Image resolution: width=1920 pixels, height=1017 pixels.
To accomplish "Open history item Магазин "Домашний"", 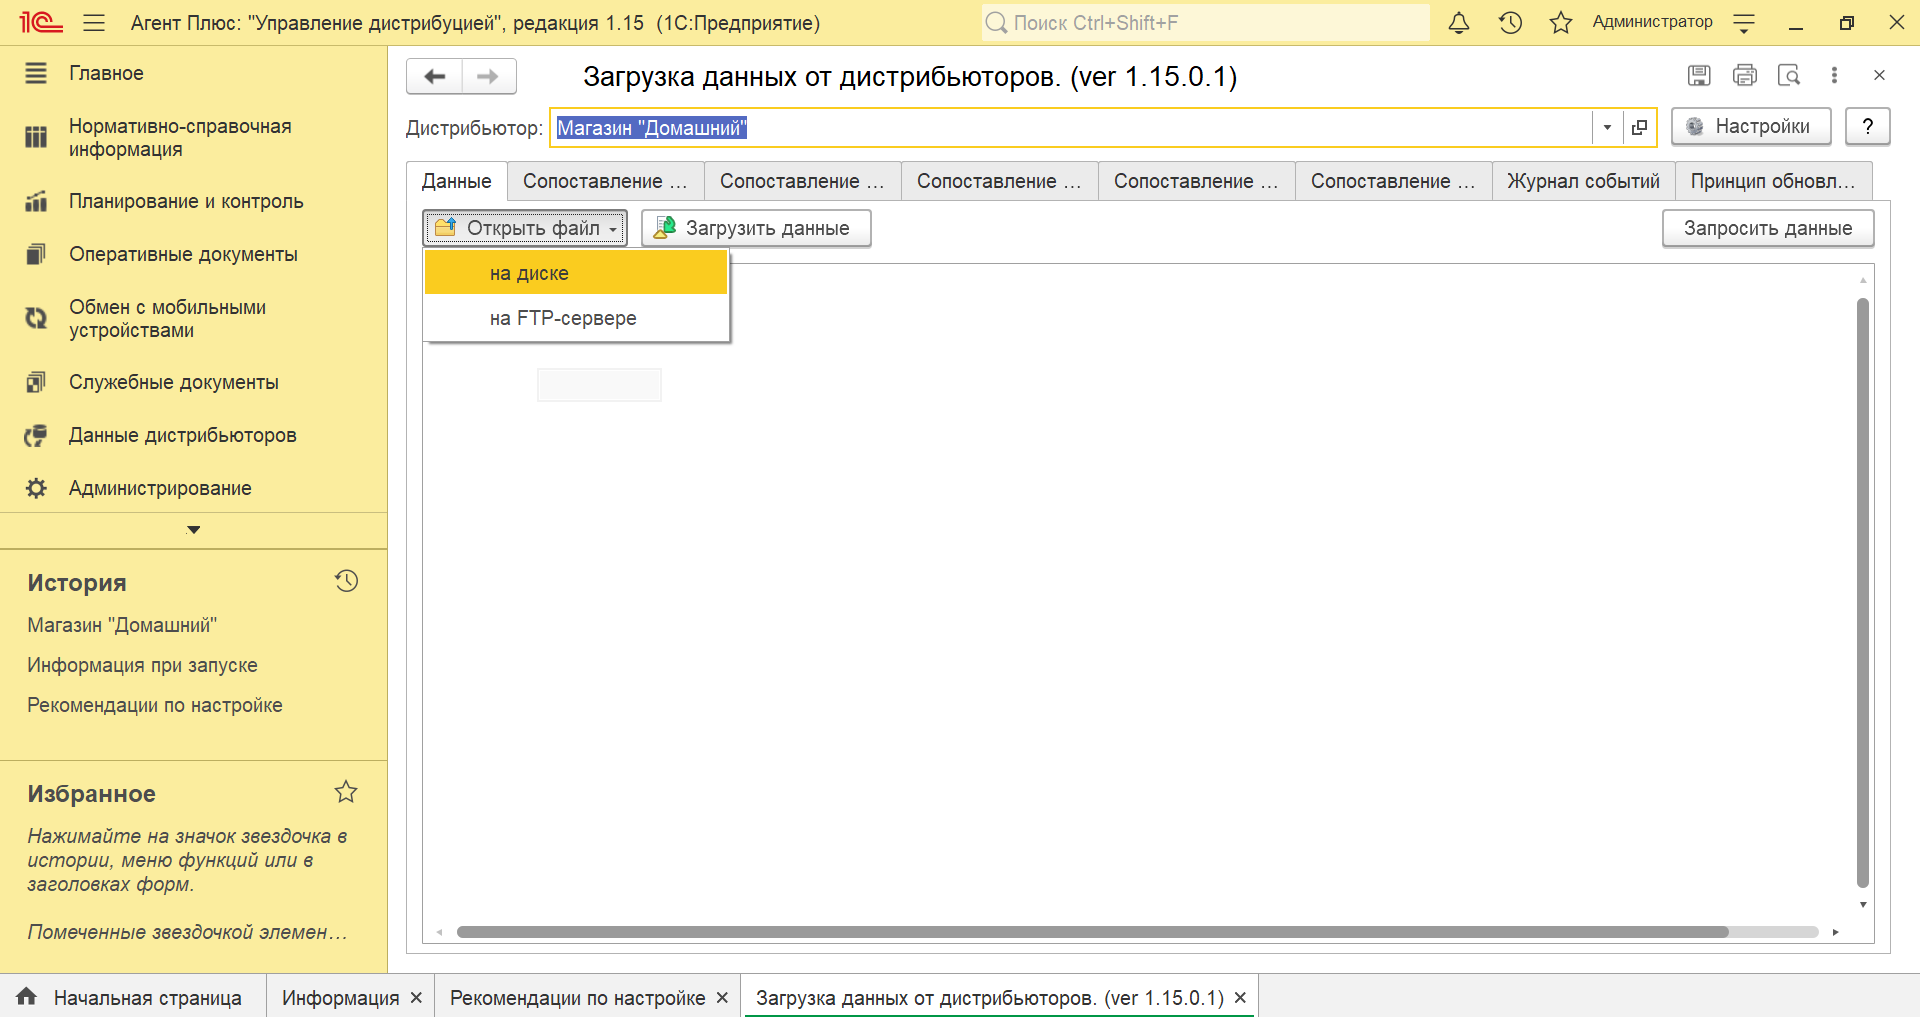I will [122, 625].
